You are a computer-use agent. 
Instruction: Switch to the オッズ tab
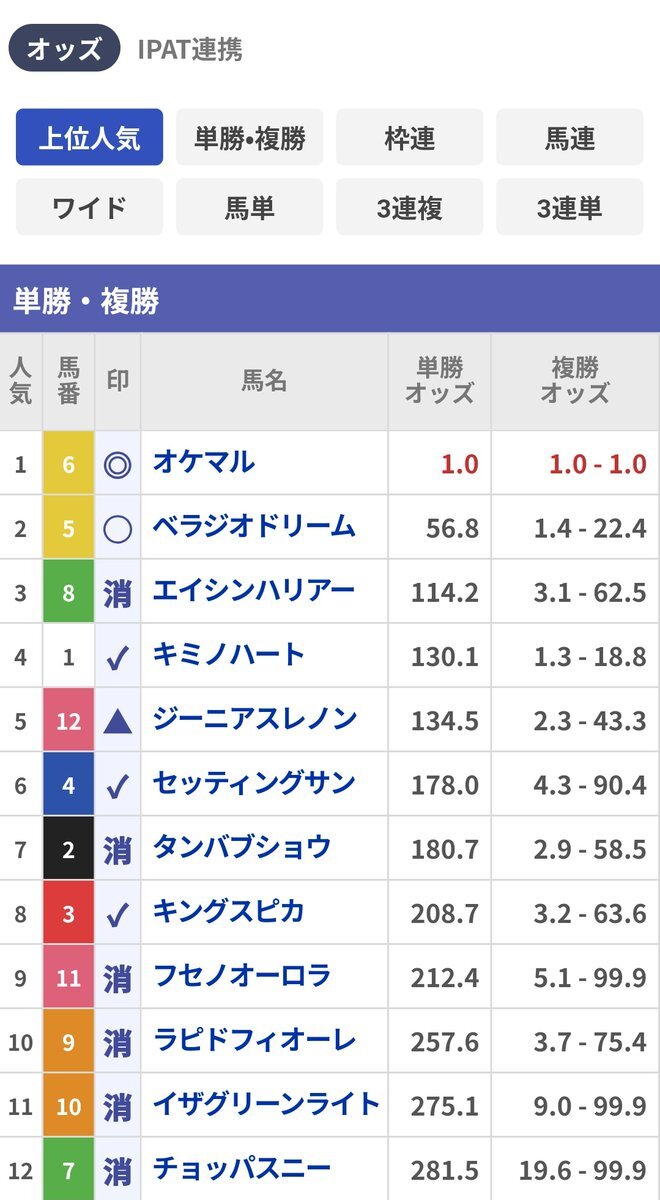65,48
